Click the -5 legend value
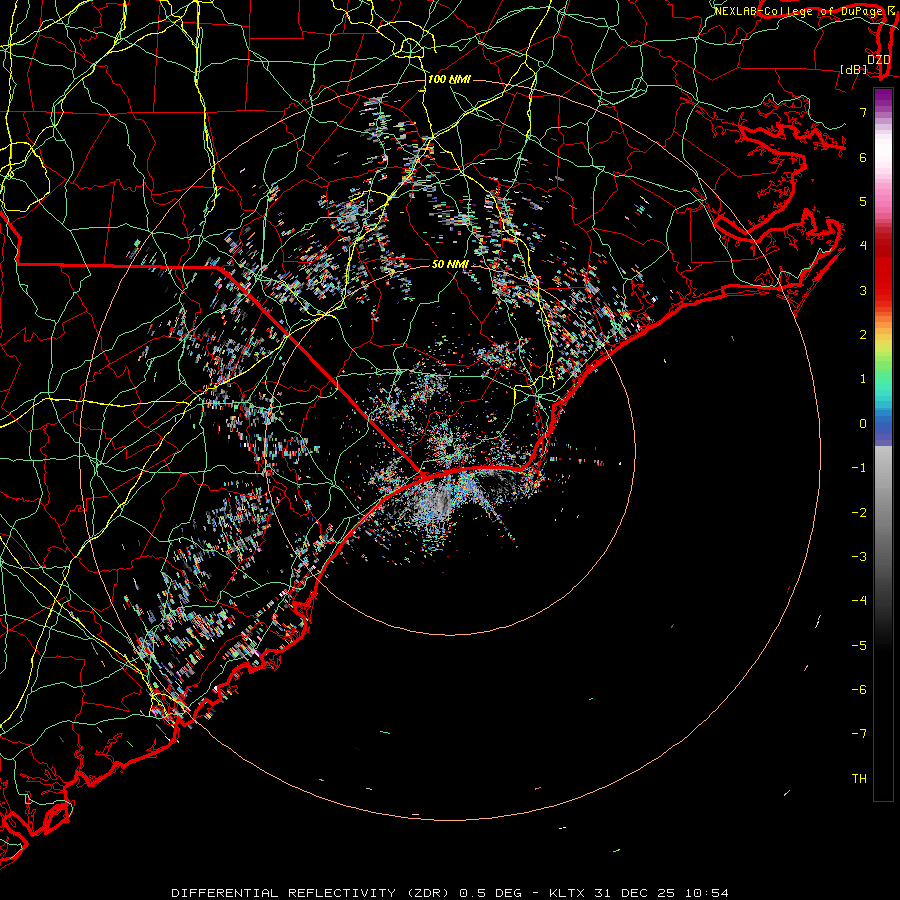This screenshot has width=900, height=900. coord(859,646)
